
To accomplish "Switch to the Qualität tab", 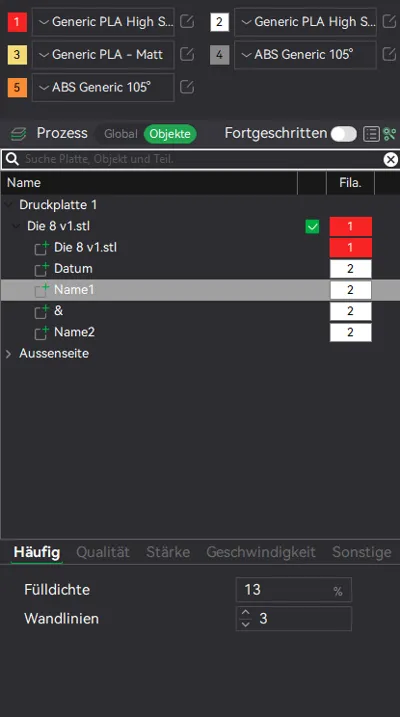I will tap(103, 552).
